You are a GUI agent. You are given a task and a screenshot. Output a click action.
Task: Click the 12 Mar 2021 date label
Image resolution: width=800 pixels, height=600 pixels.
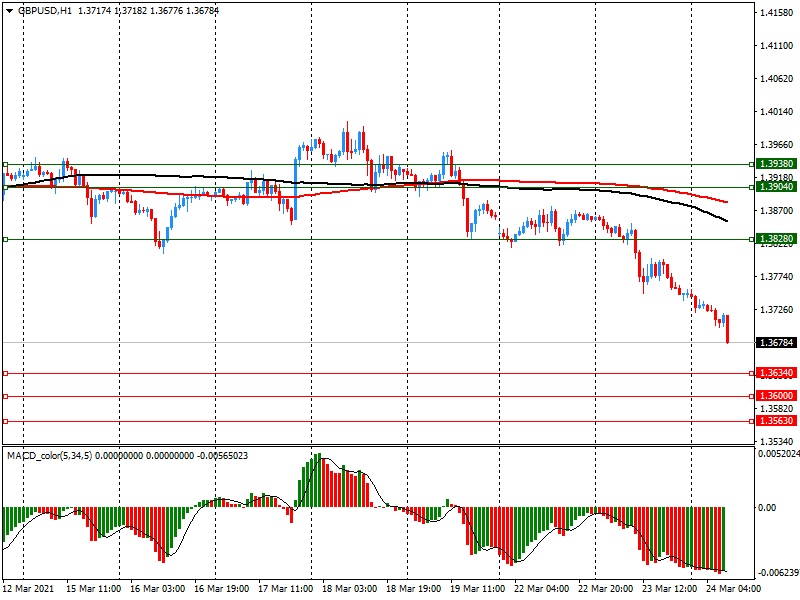[x=27, y=590]
